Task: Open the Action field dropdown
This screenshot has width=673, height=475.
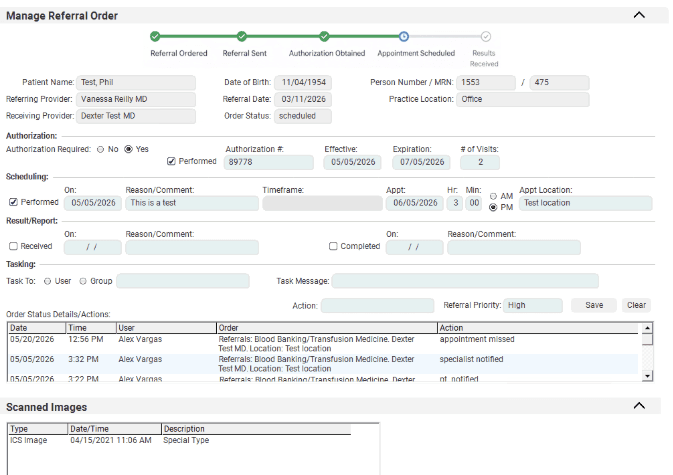Action: pos(377,306)
